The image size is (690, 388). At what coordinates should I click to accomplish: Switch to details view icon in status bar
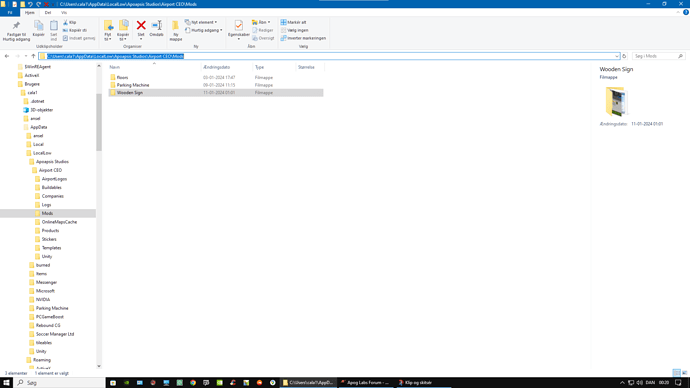point(676,373)
